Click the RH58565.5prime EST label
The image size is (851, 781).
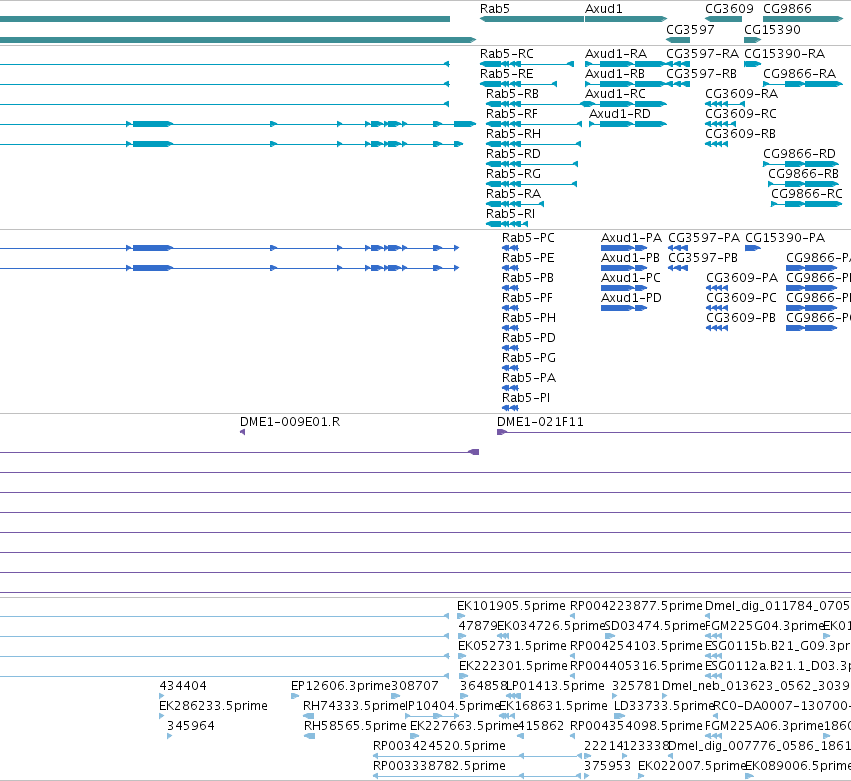pos(355,726)
